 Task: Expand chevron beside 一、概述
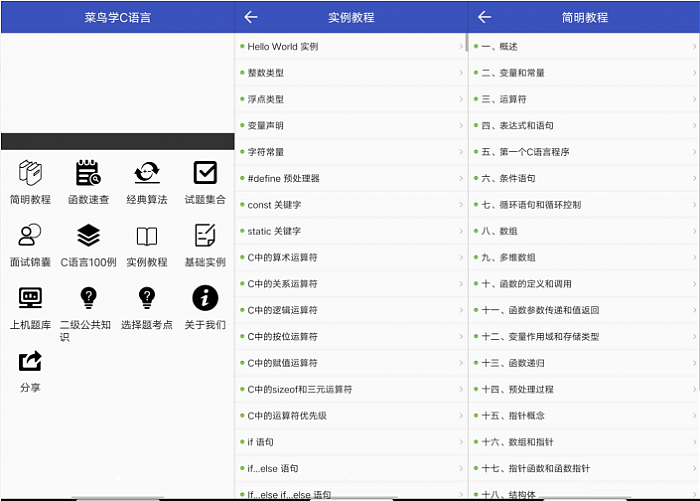pyautogui.click(x=694, y=47)
